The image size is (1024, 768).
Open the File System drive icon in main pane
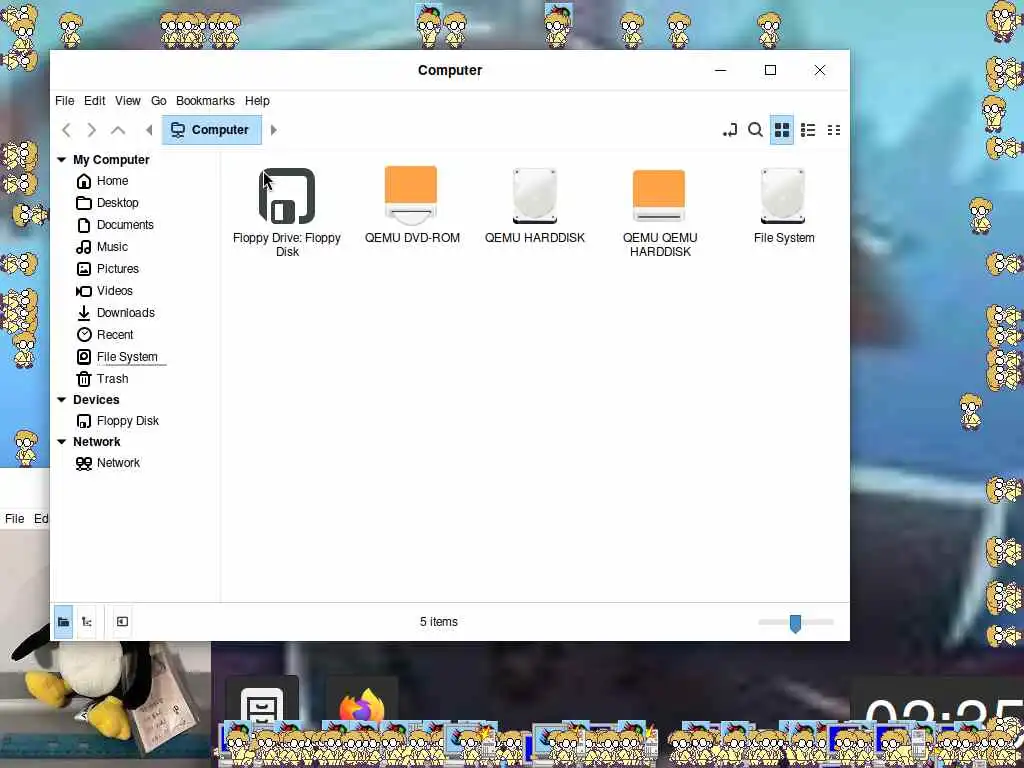783,196
